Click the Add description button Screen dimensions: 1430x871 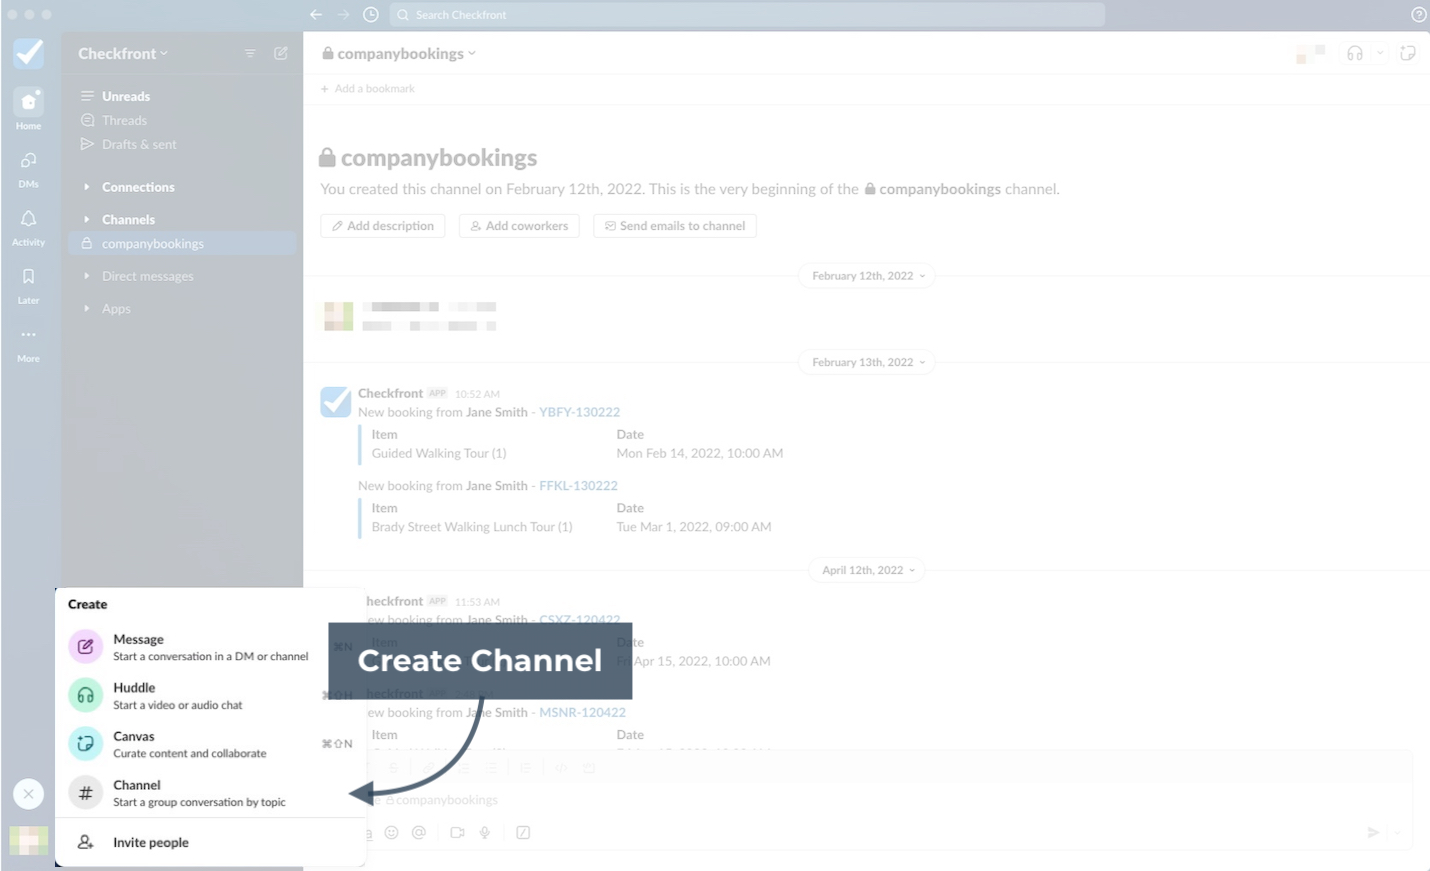coord(383,226)
